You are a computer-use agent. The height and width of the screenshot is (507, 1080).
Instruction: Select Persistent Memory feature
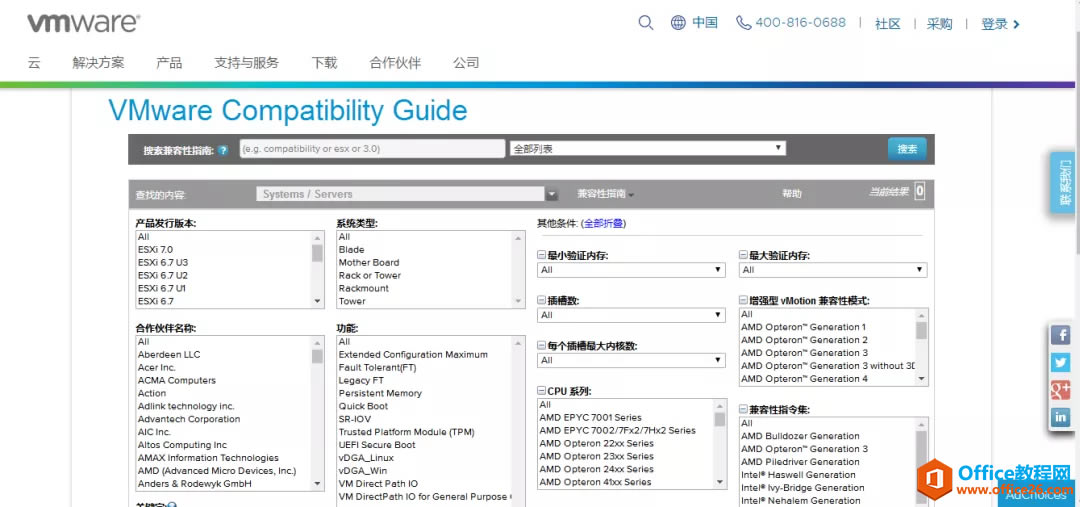[380, 393]
